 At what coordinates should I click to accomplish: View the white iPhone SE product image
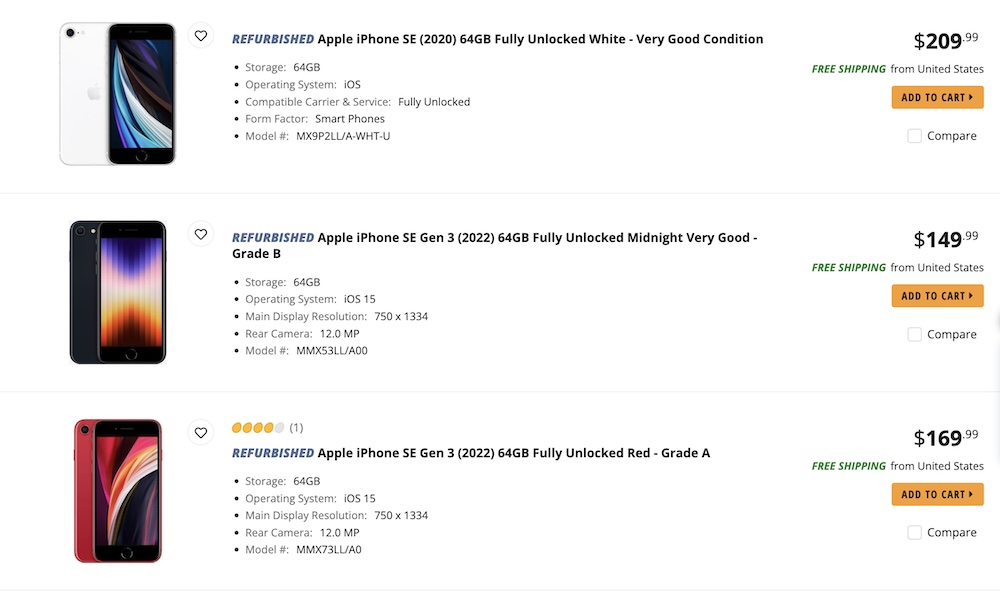point(117,93)
